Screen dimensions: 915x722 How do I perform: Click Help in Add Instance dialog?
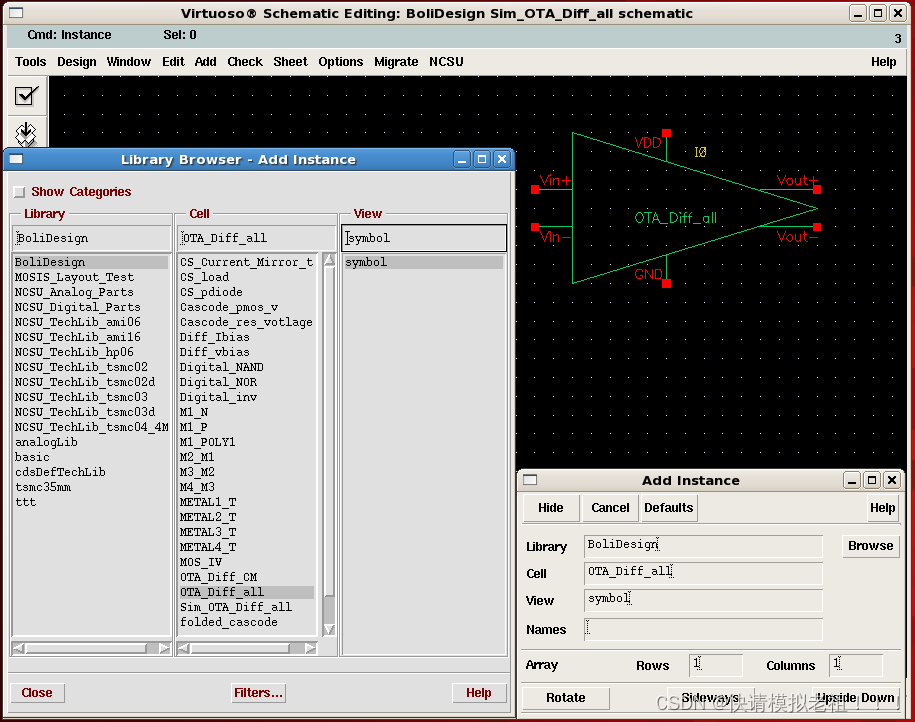882,508
